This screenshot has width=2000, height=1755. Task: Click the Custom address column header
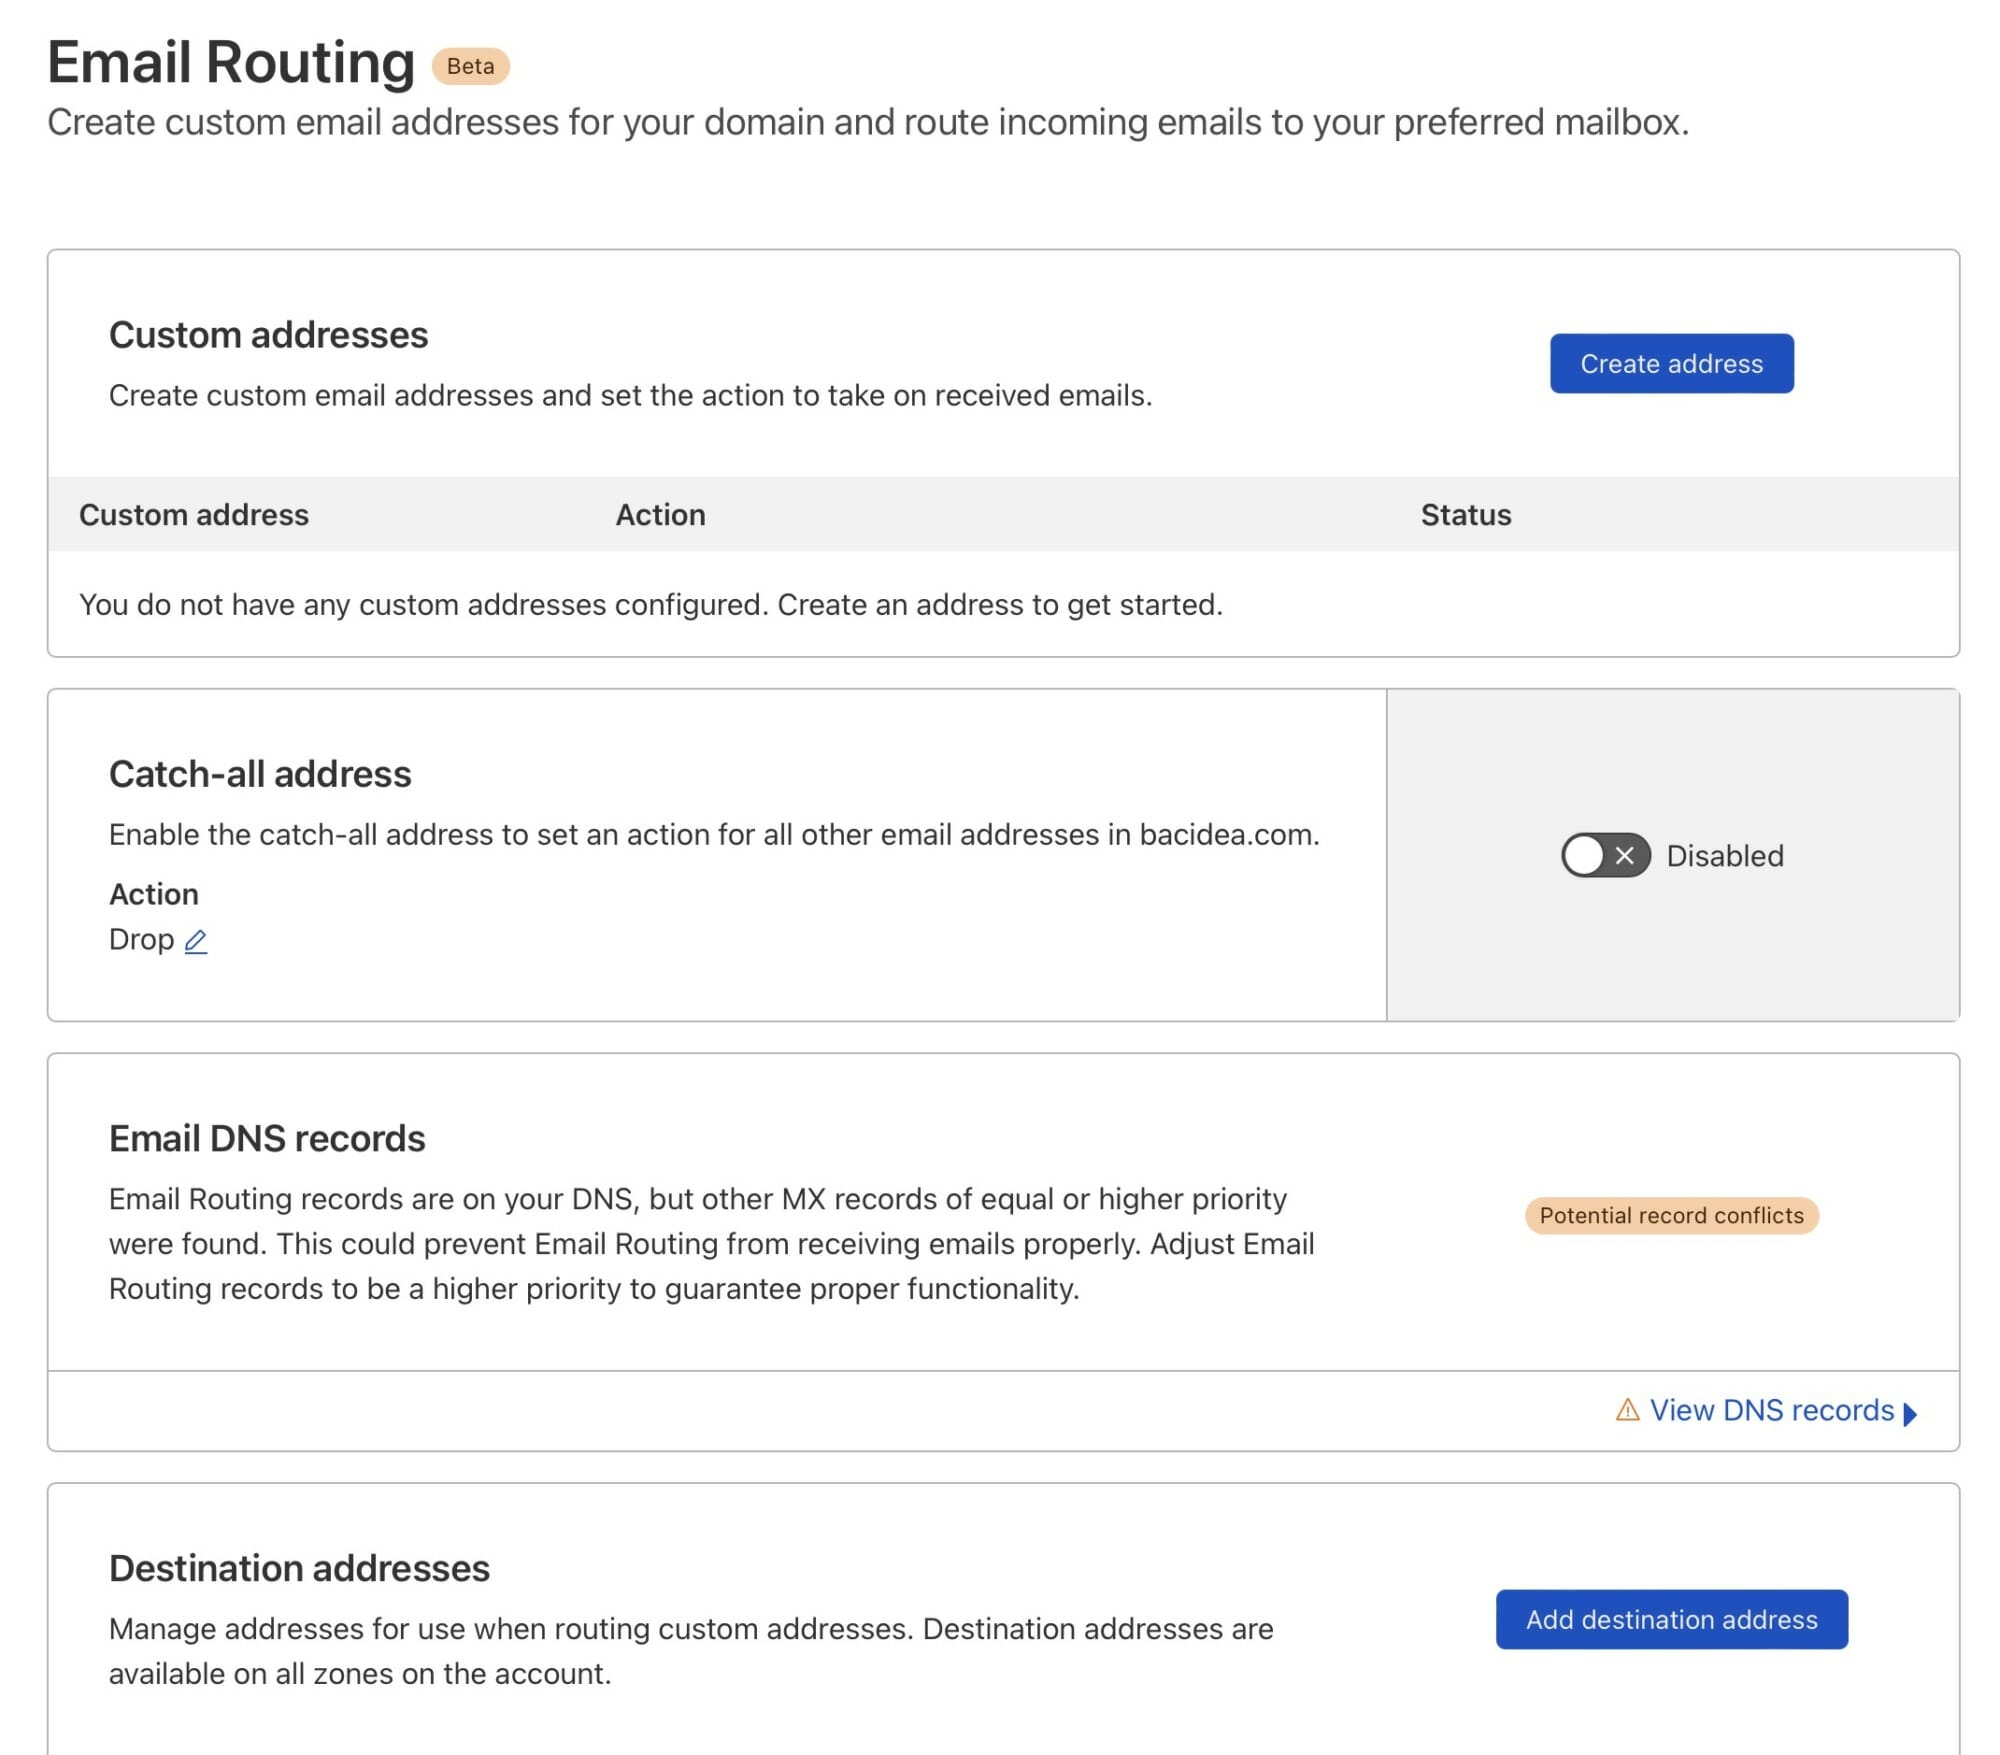pos(194,514)
